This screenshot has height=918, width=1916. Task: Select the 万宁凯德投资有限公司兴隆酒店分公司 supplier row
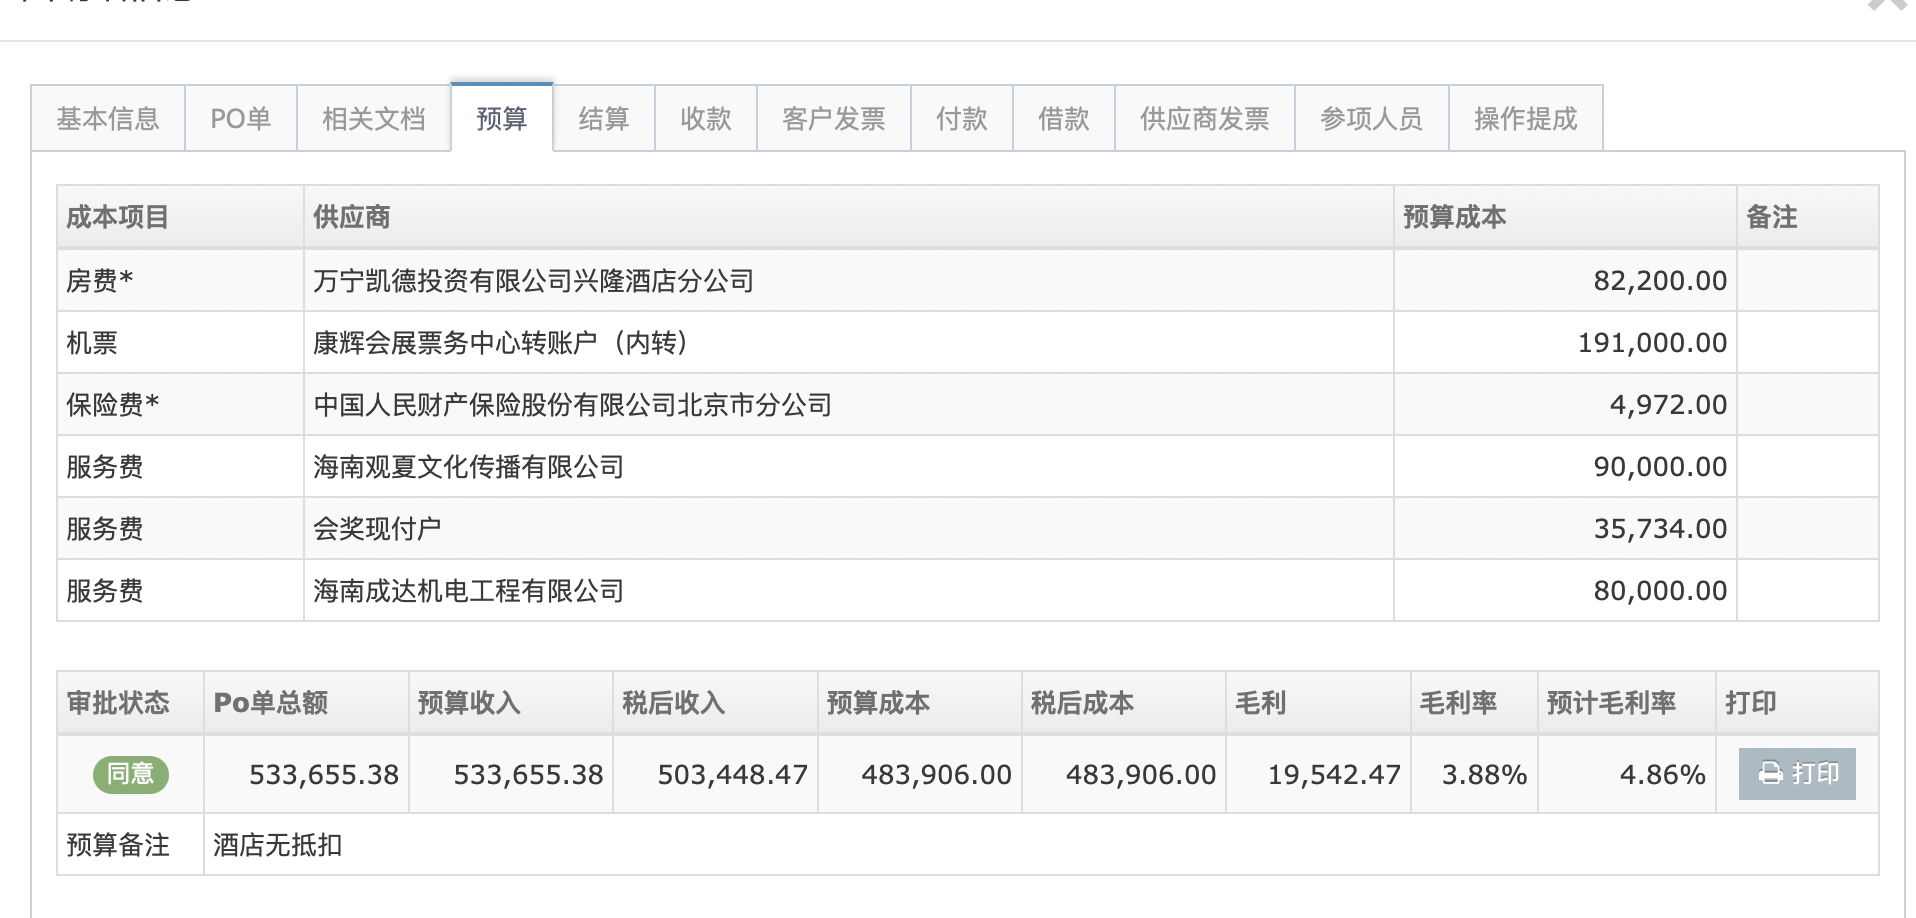533,281
